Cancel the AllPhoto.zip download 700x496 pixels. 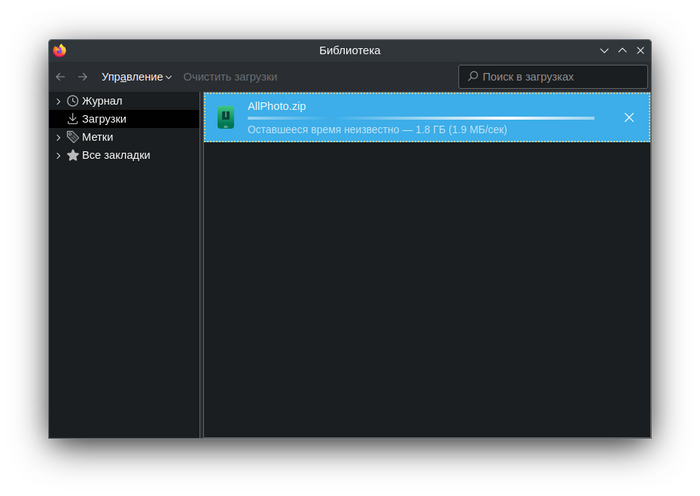pyautogui.click(x=629, y=118)
